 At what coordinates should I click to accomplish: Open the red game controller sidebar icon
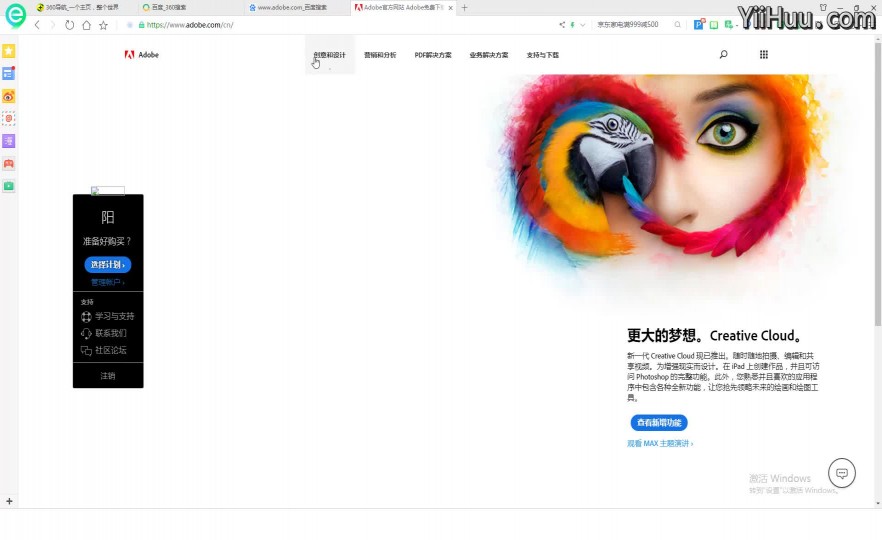(8, 164)
